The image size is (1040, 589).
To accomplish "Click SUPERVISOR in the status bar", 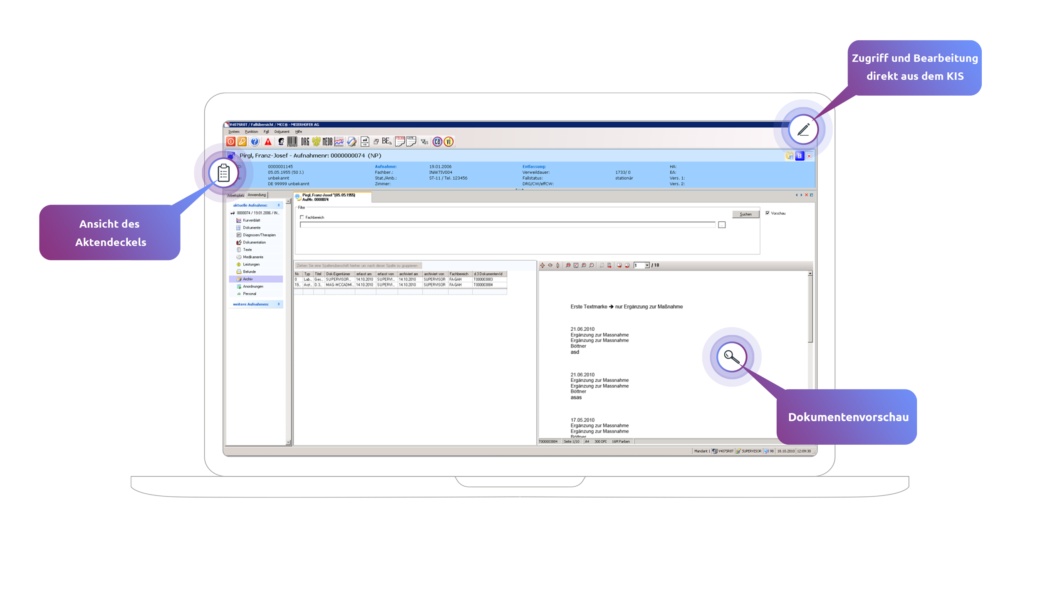I will click(751, 451).
